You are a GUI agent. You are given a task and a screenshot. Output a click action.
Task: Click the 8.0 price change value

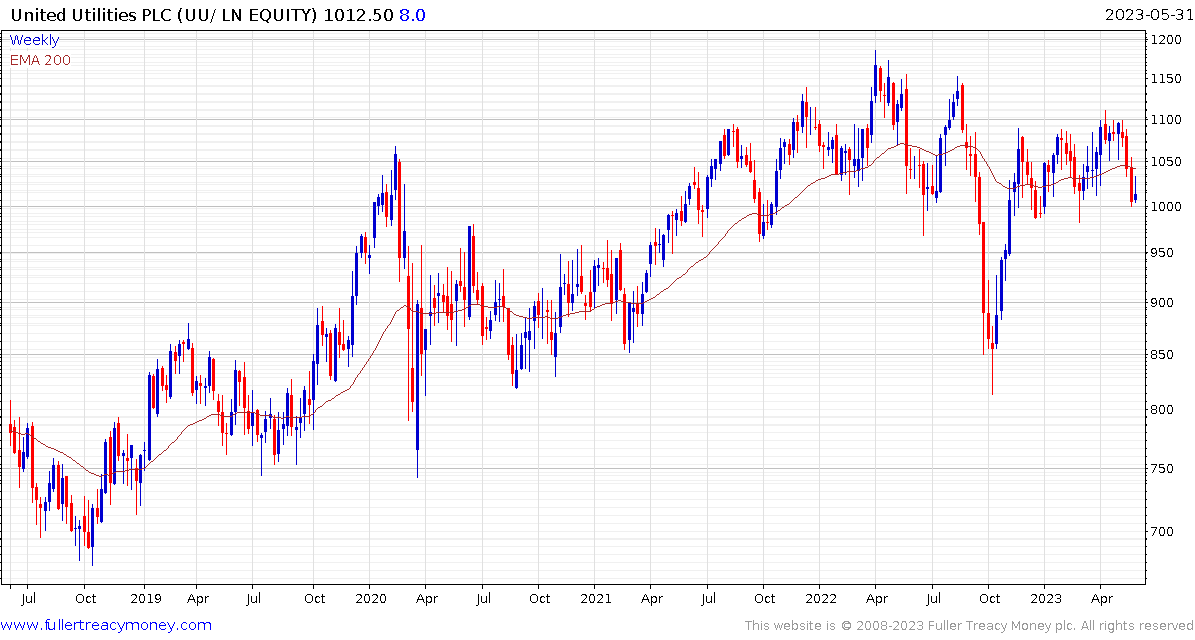412,14
